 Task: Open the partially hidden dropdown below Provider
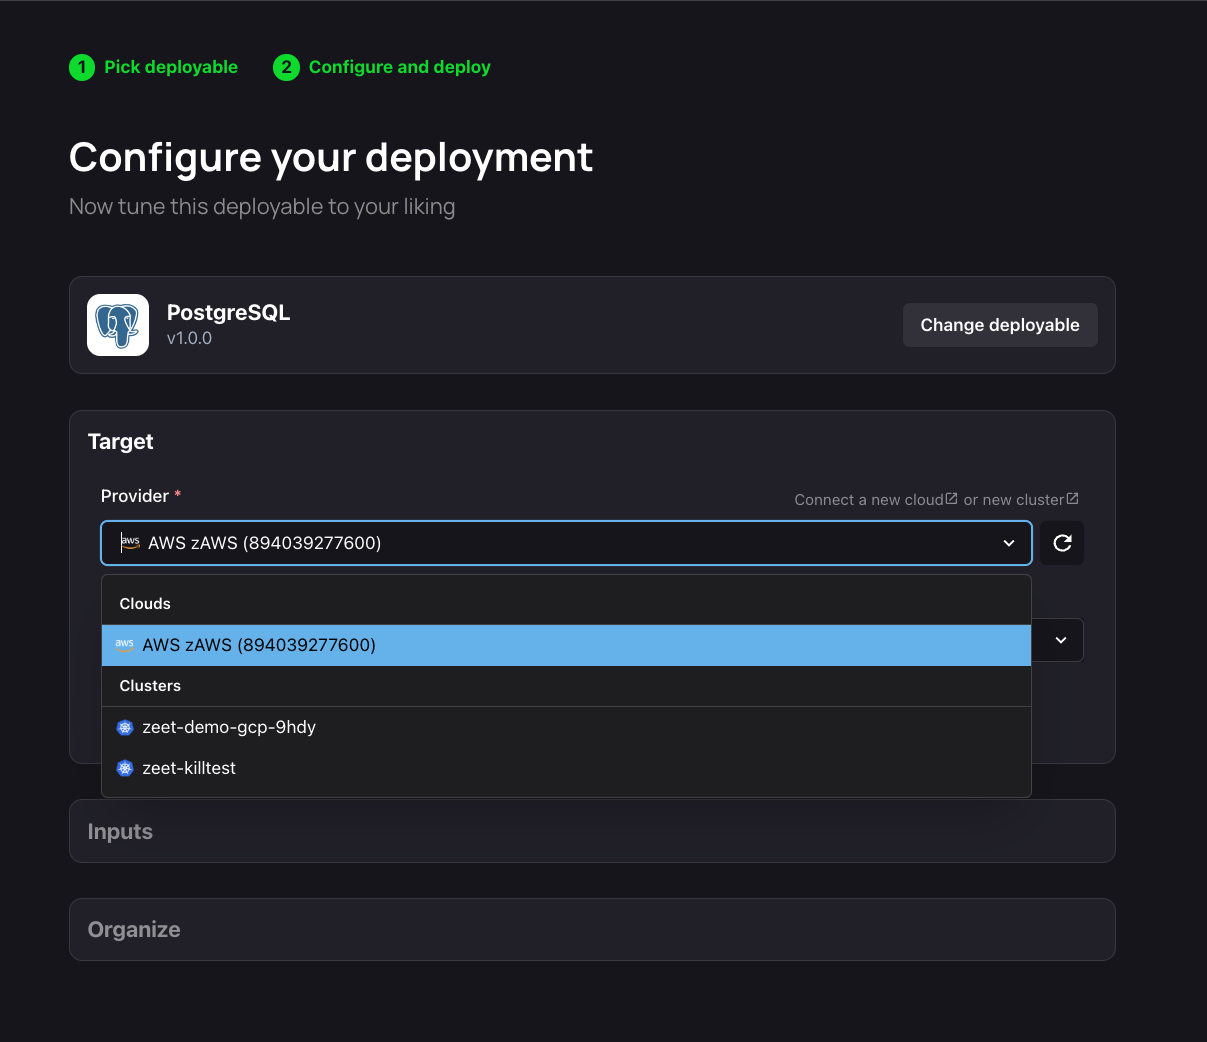click(x=1061, y=640)
